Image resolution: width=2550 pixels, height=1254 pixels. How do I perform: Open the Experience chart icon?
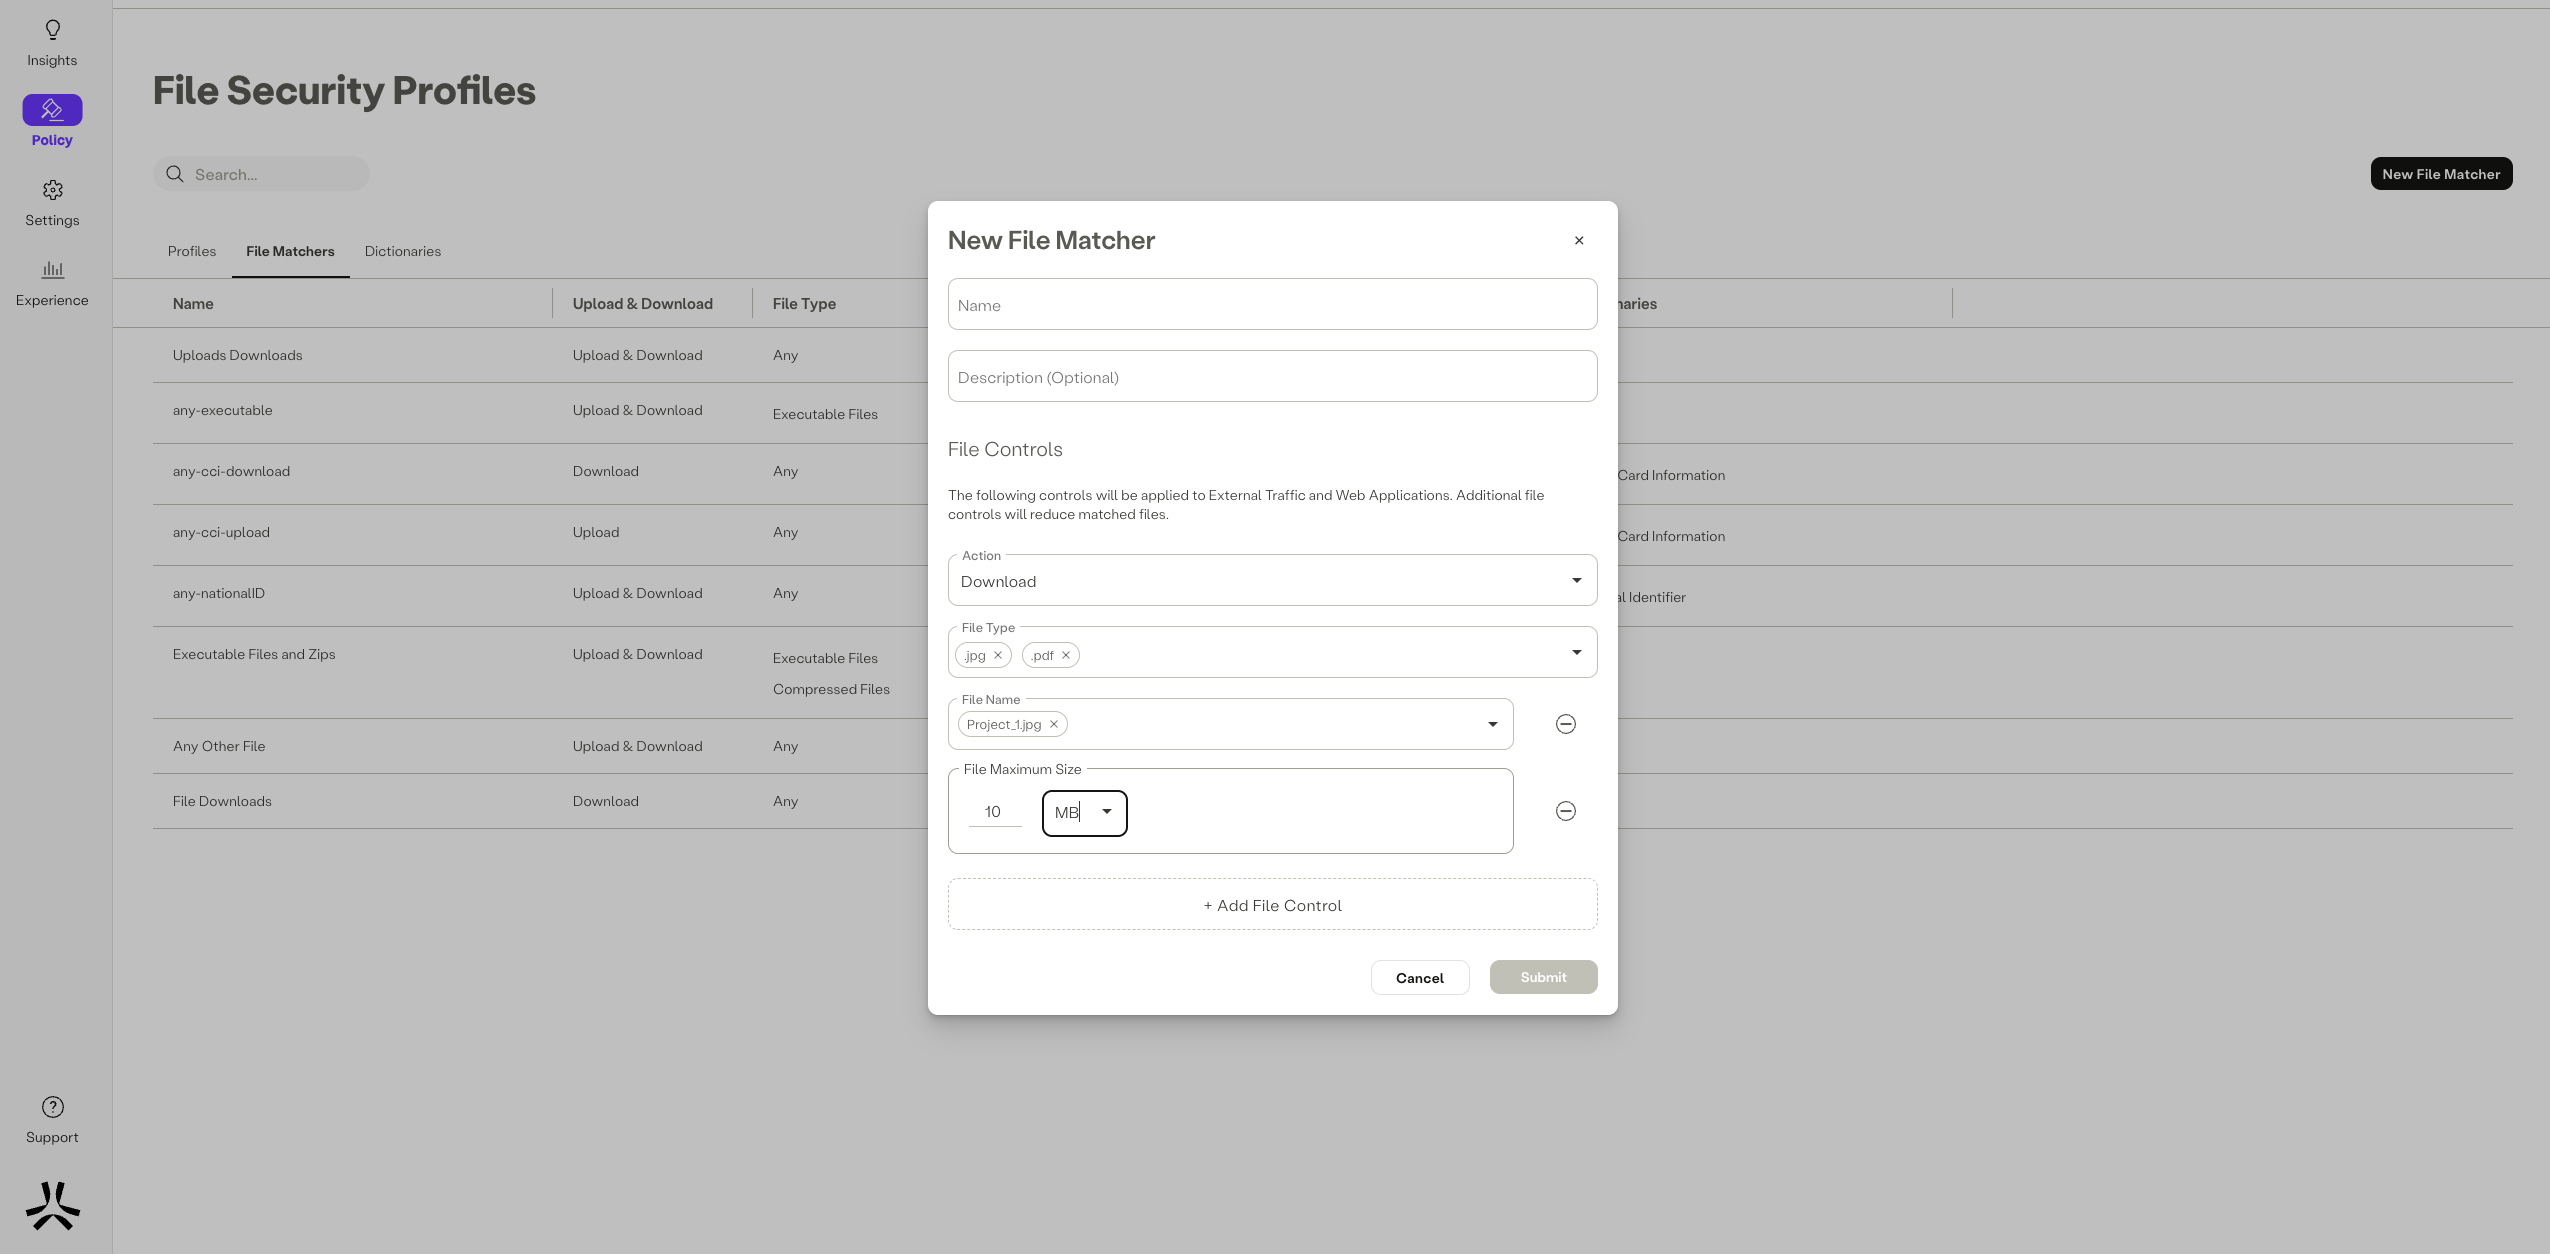(52, 270)
